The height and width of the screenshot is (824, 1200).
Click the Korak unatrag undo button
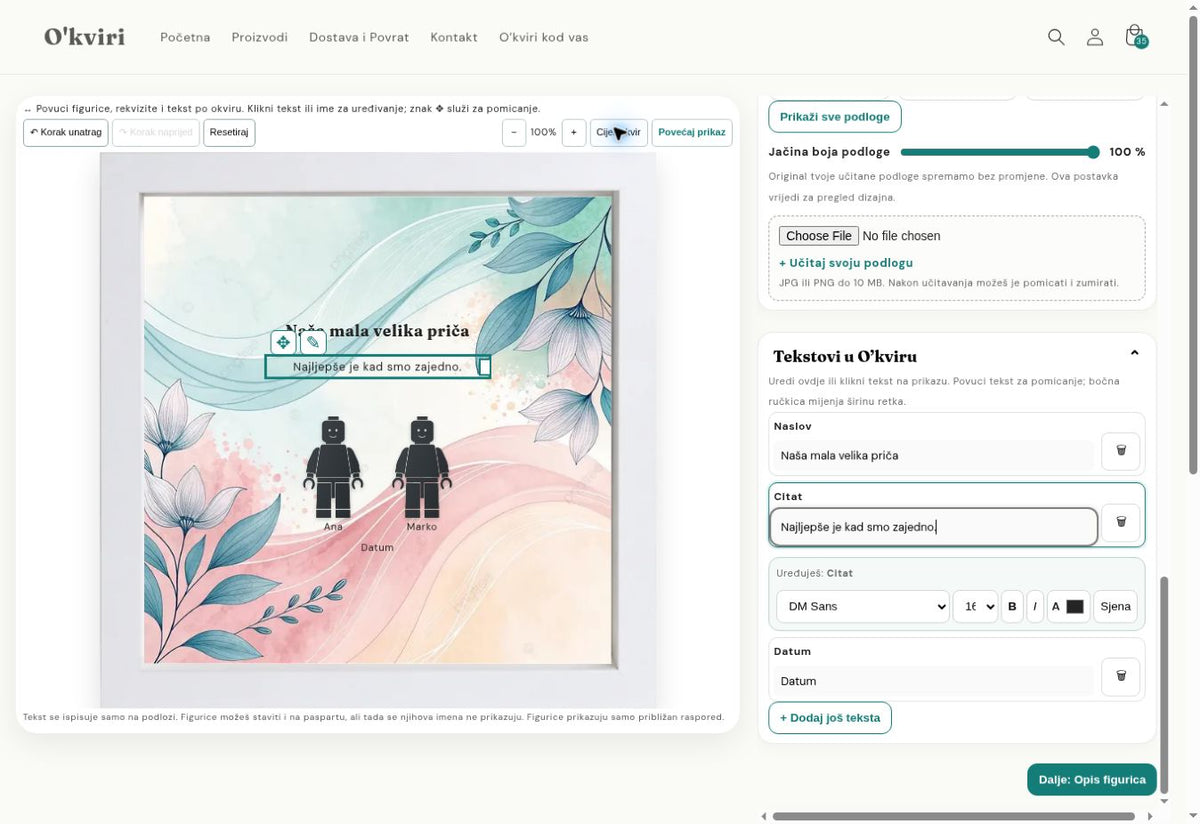(x=66, y=132)
